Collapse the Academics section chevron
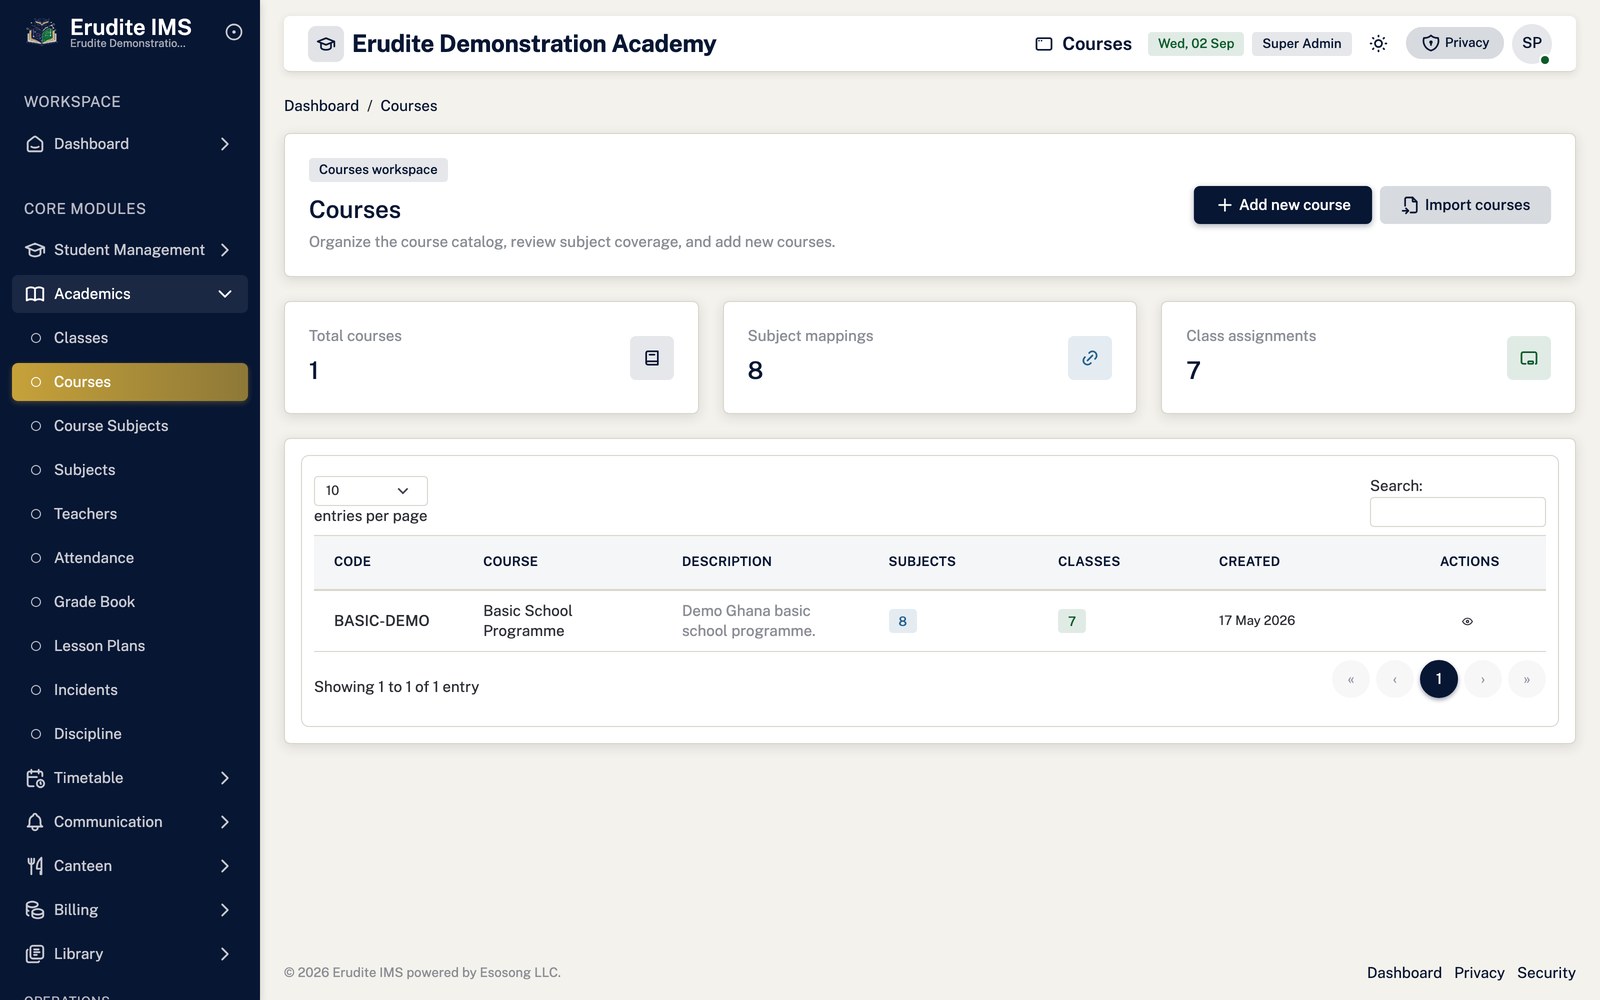This screenshot has width=1600, height=1000. (x=225, y=294)
